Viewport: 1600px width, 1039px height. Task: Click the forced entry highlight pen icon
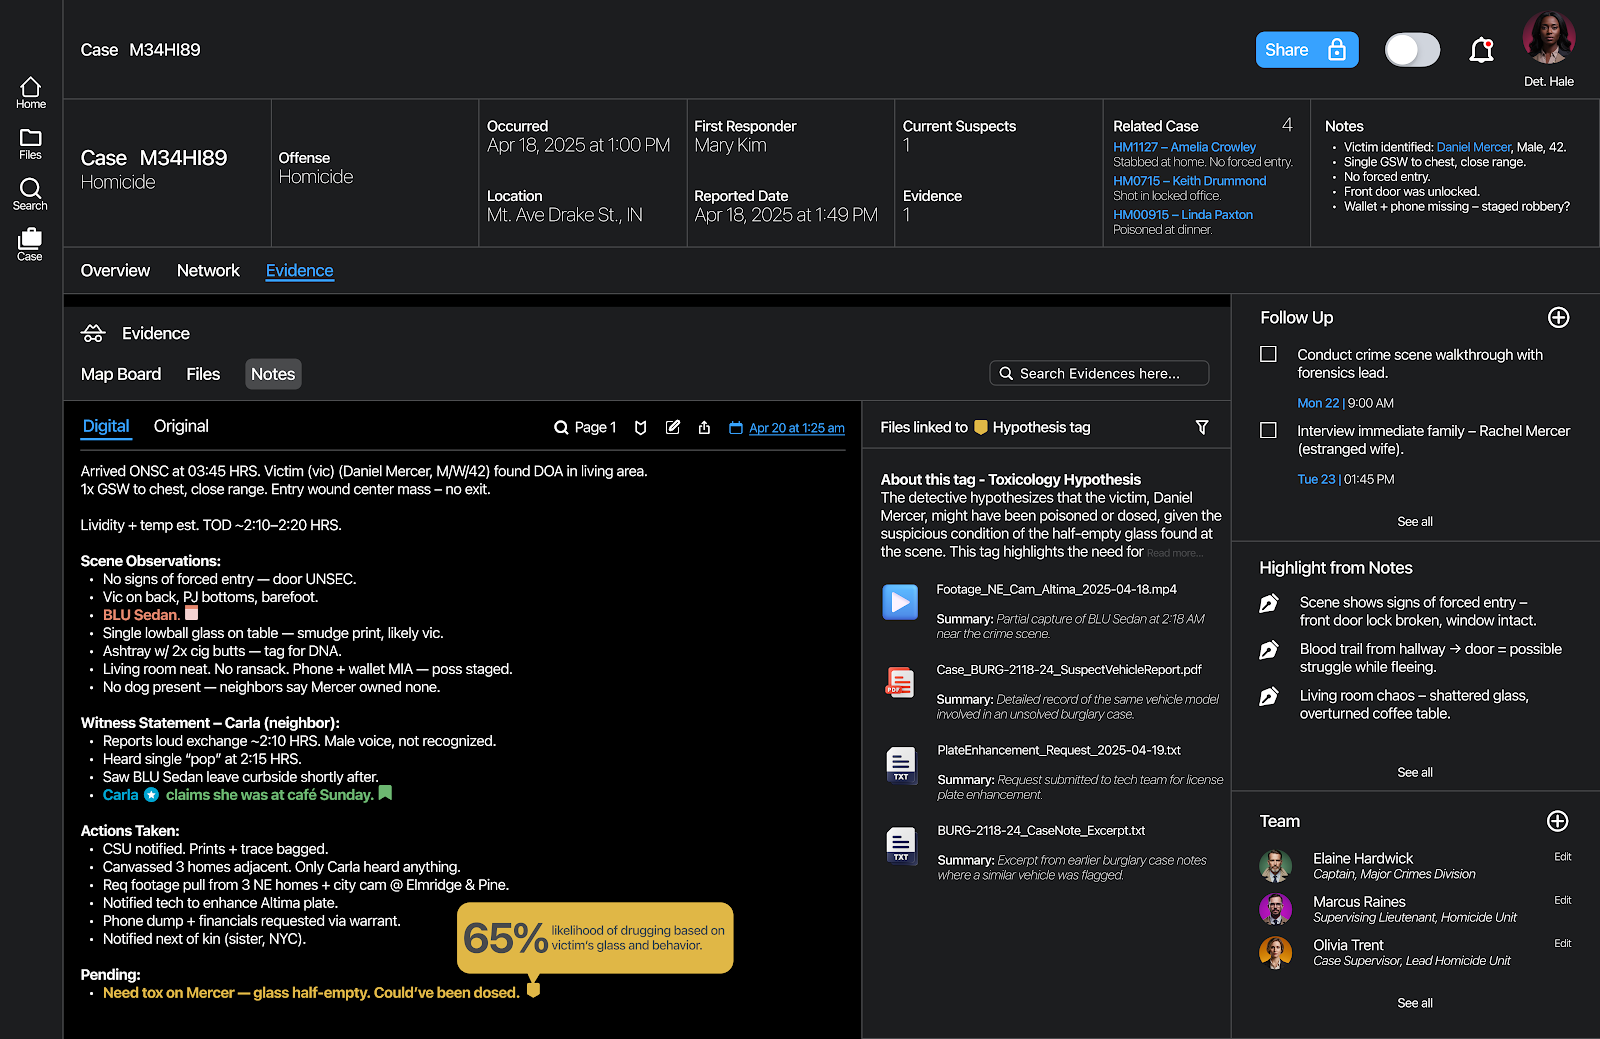point(1269,603)
